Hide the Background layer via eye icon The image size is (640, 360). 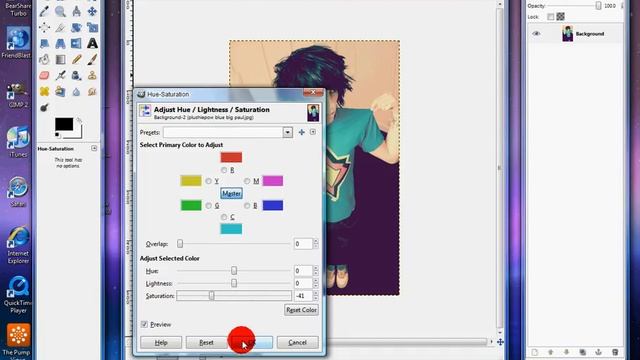point(536,34)
